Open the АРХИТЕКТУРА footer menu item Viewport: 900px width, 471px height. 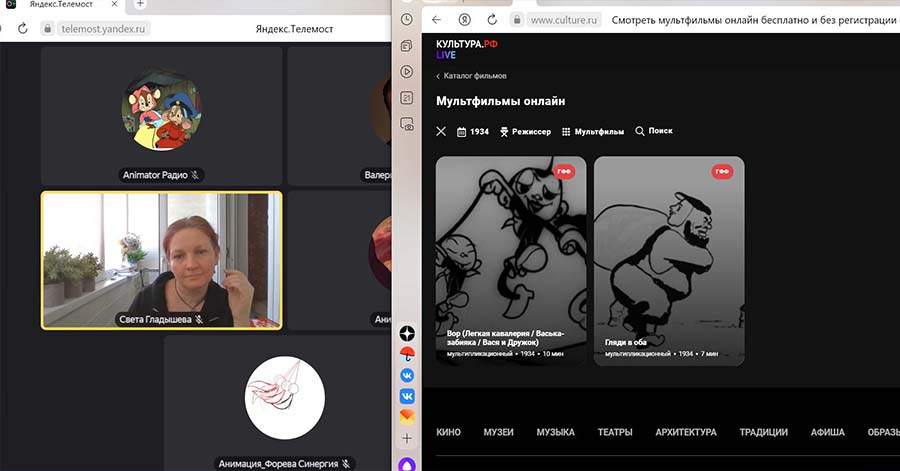coord(686,432)
